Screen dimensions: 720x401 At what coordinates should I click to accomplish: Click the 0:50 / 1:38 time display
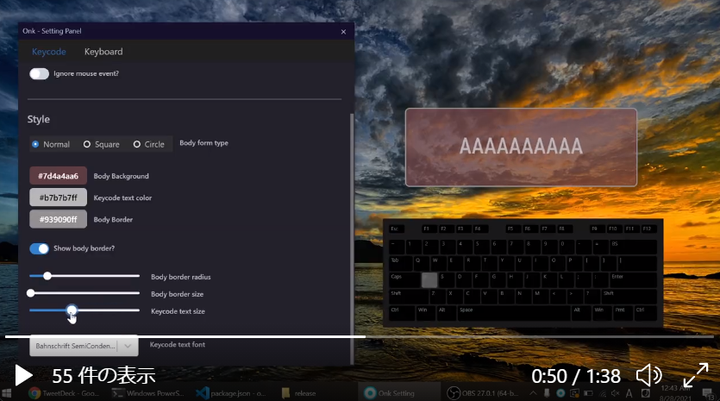[576, 376]
